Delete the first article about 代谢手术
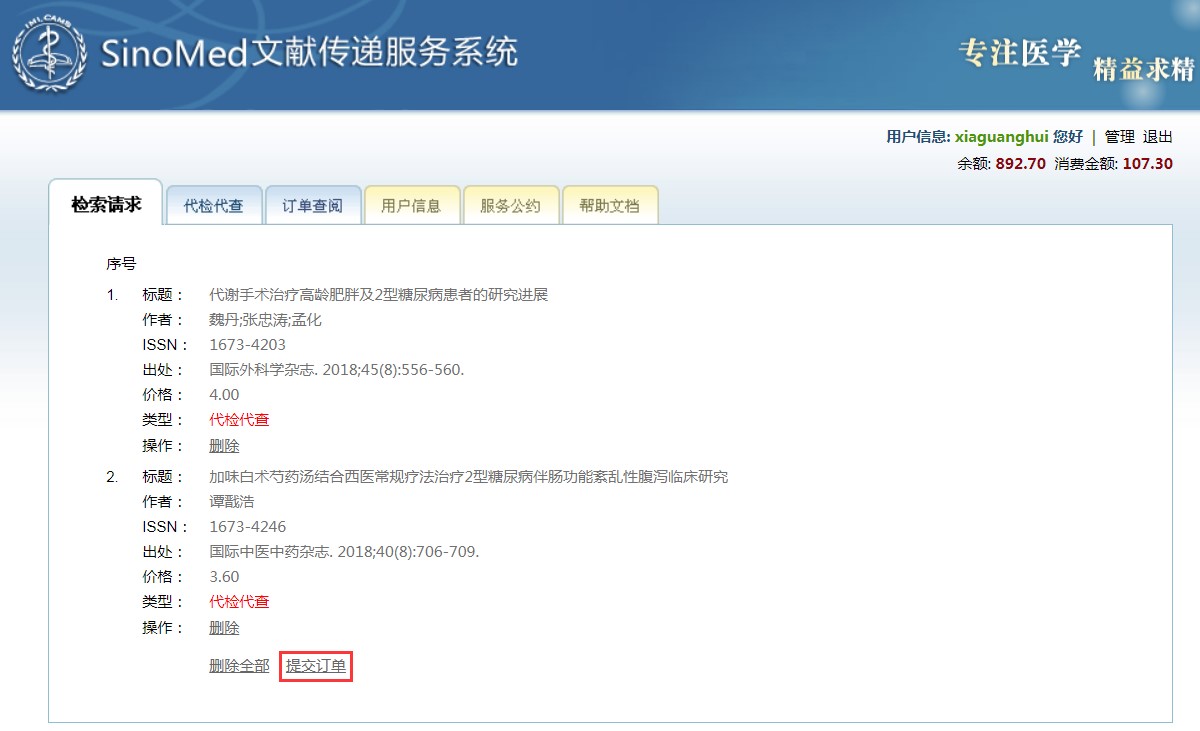Image resolution: width=1200 pixels, height=731 pixels. pos(224,446)
